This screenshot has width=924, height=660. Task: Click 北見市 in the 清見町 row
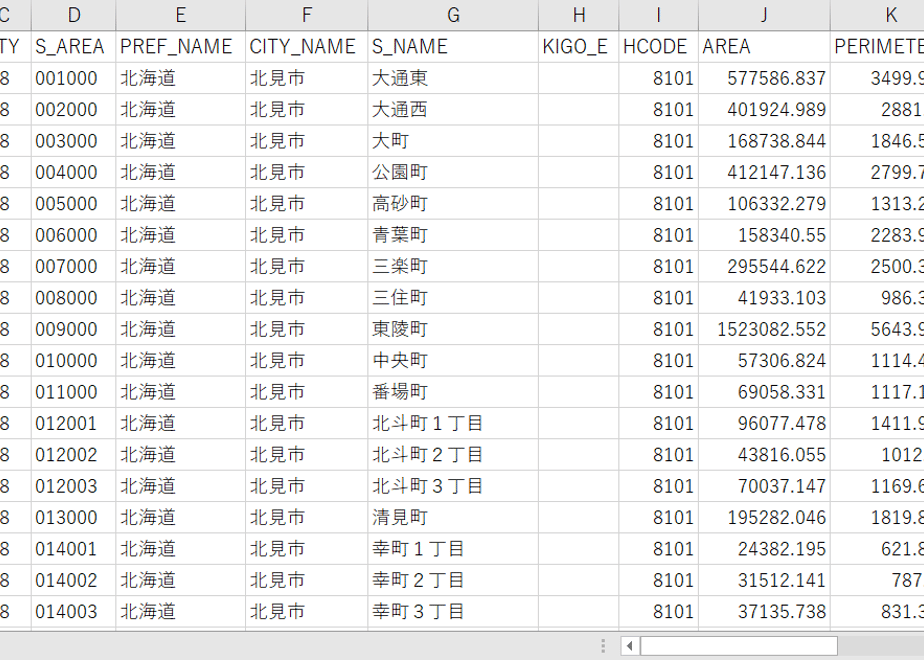(306, 517)
